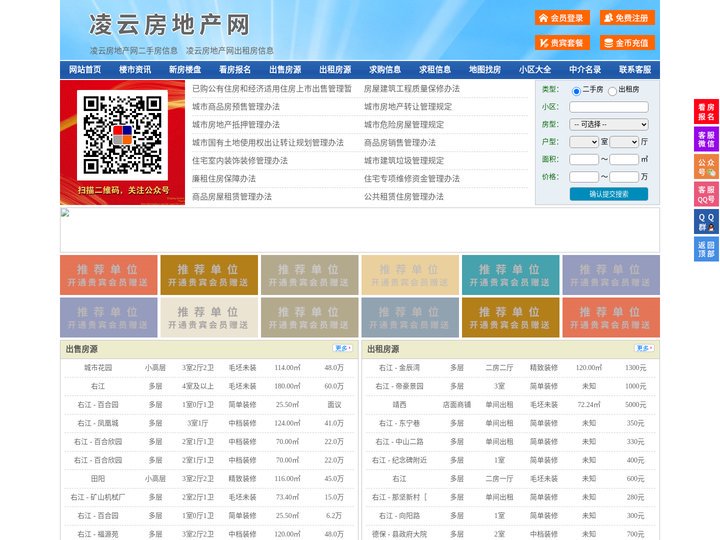The height and width of the screenshot is (540, 720).
Task: Open 凌云房地产网二手房信息 header link
Action: pos(134,51)
